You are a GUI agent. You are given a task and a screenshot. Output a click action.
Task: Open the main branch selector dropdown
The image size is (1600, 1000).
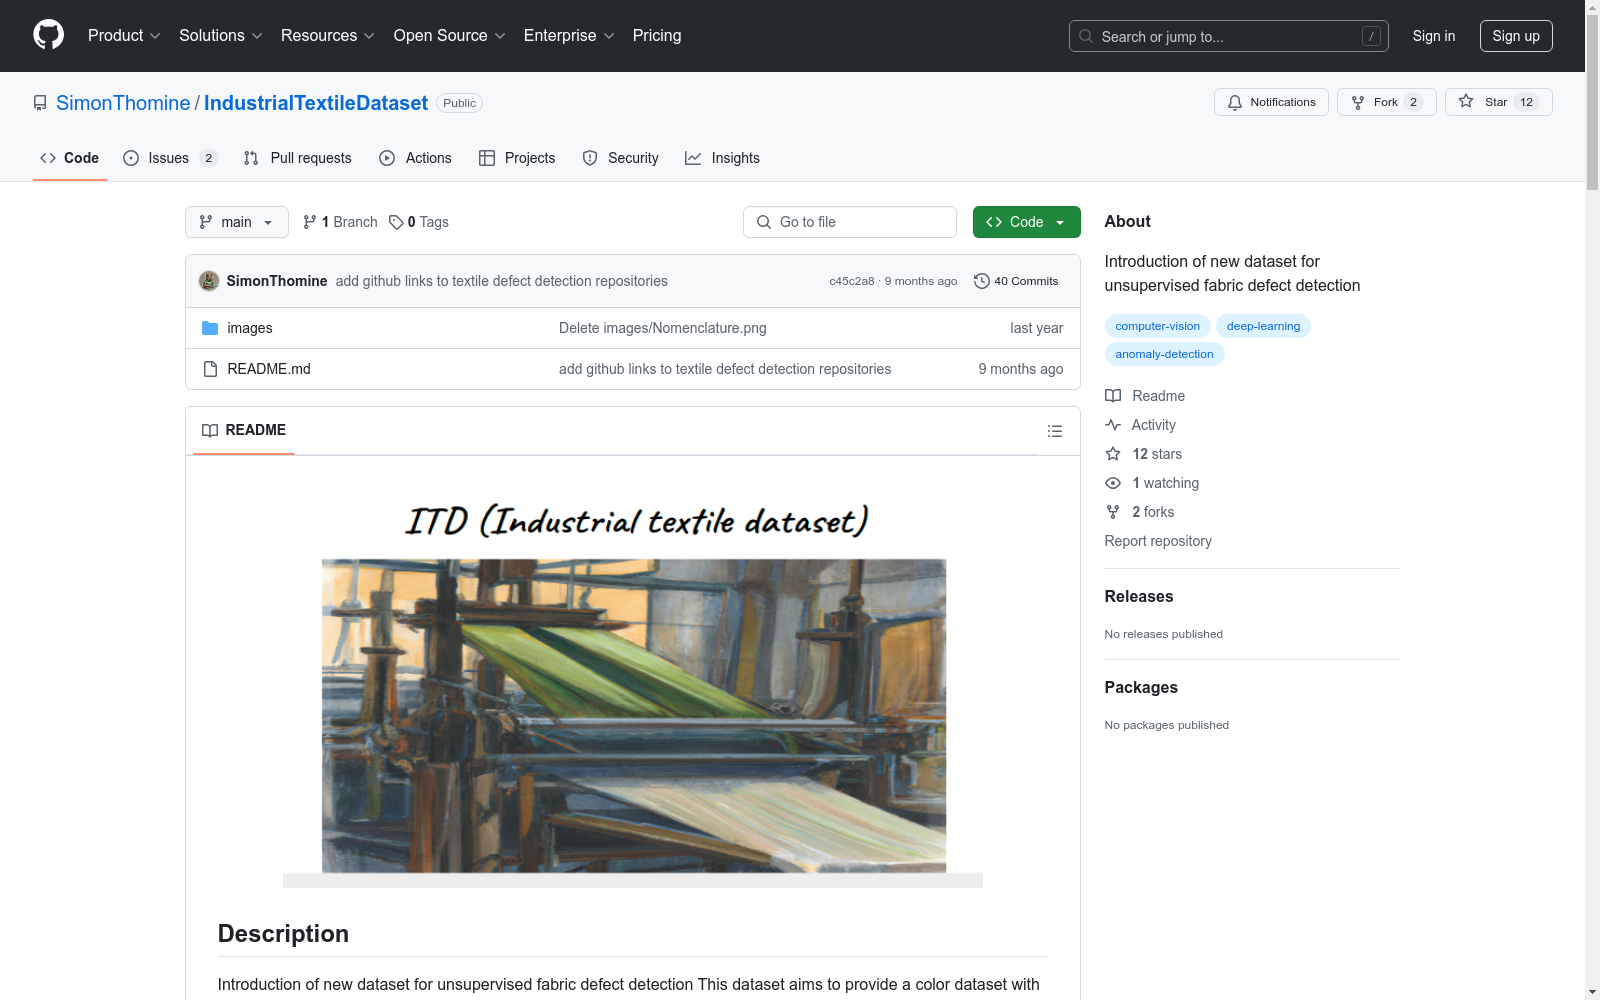coord(237,222)
